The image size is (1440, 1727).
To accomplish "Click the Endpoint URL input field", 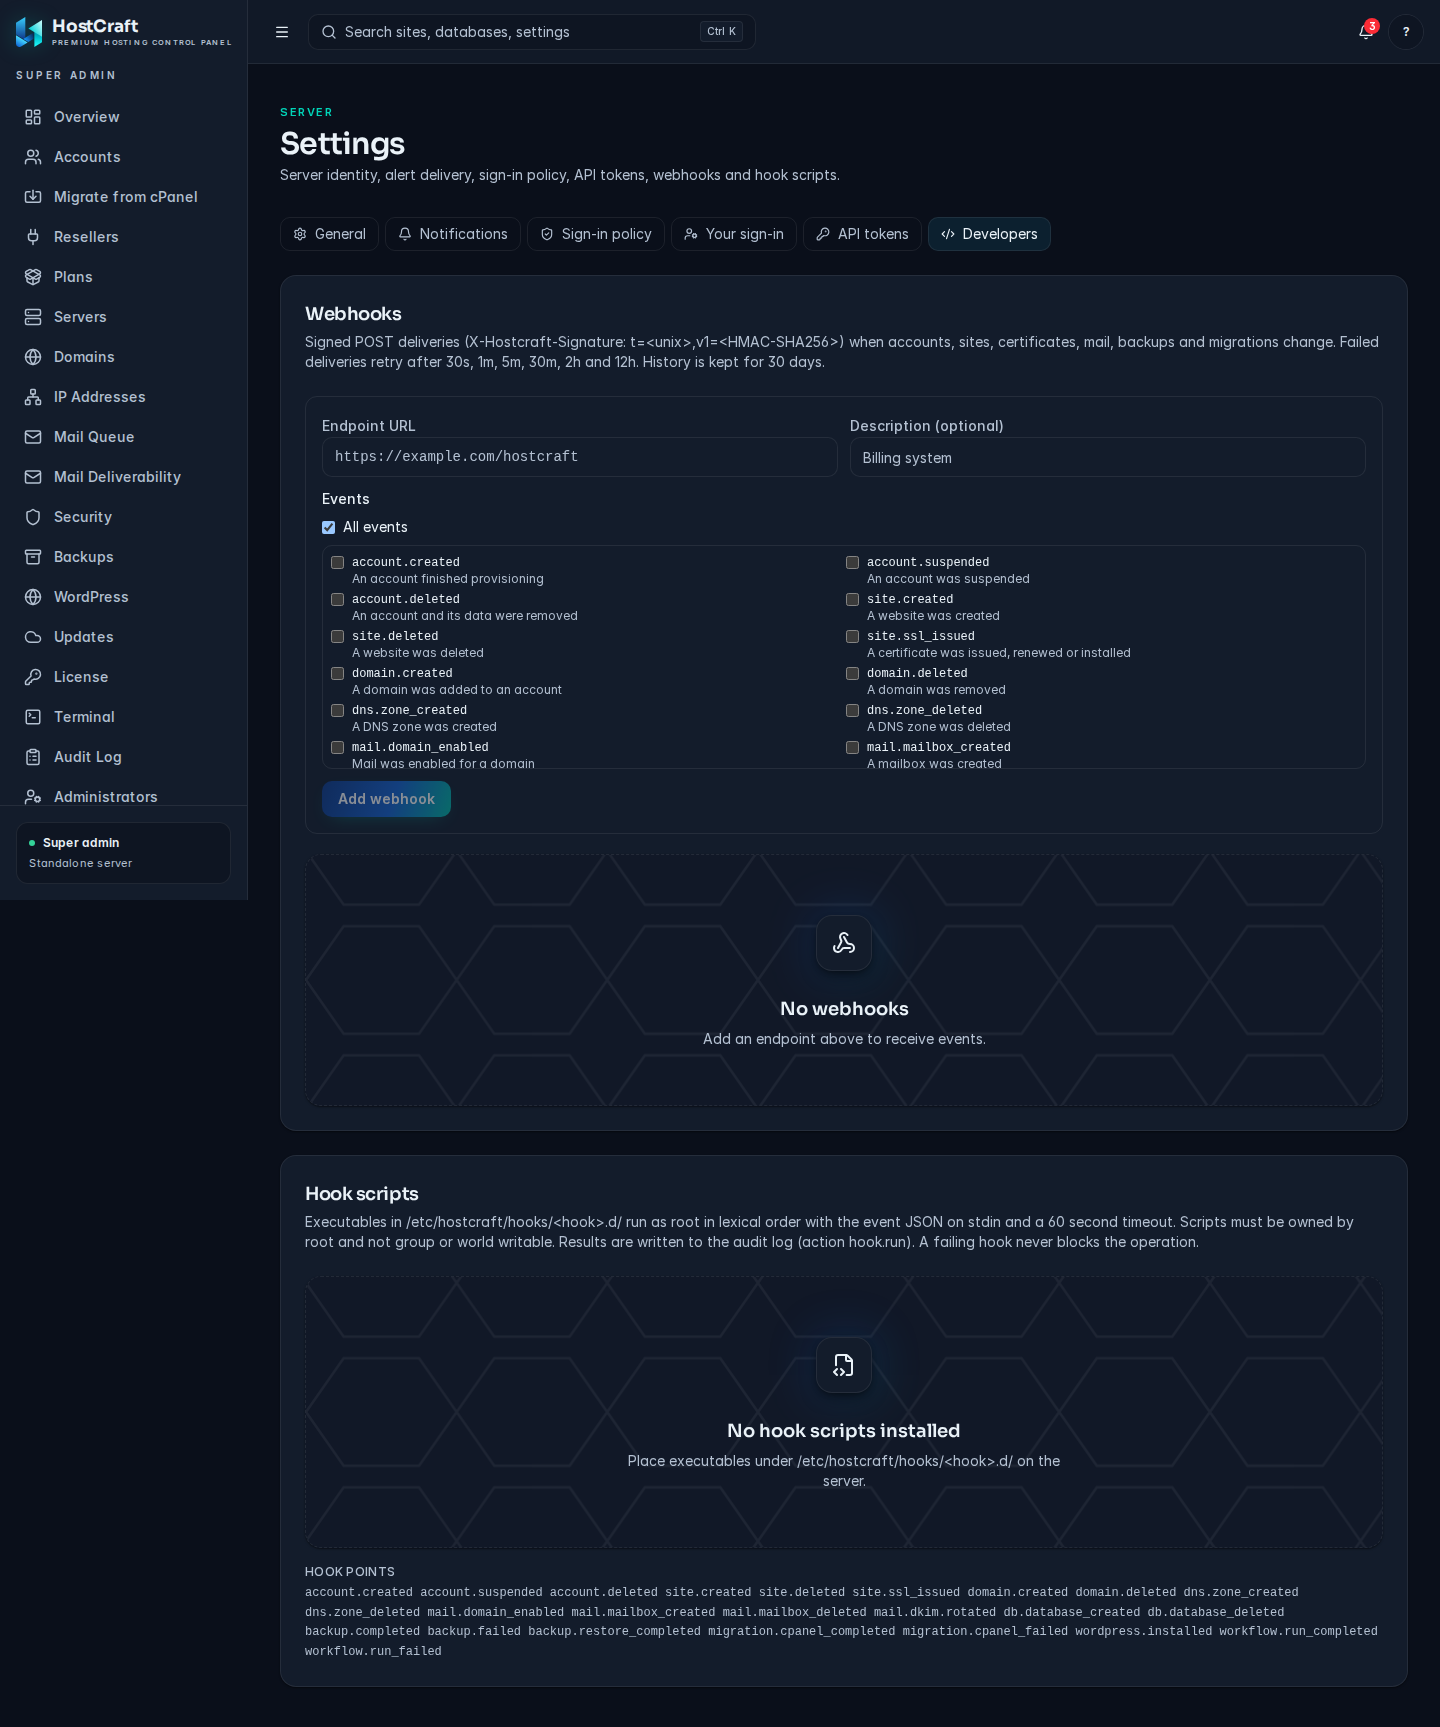I will (x=580, y=457).
